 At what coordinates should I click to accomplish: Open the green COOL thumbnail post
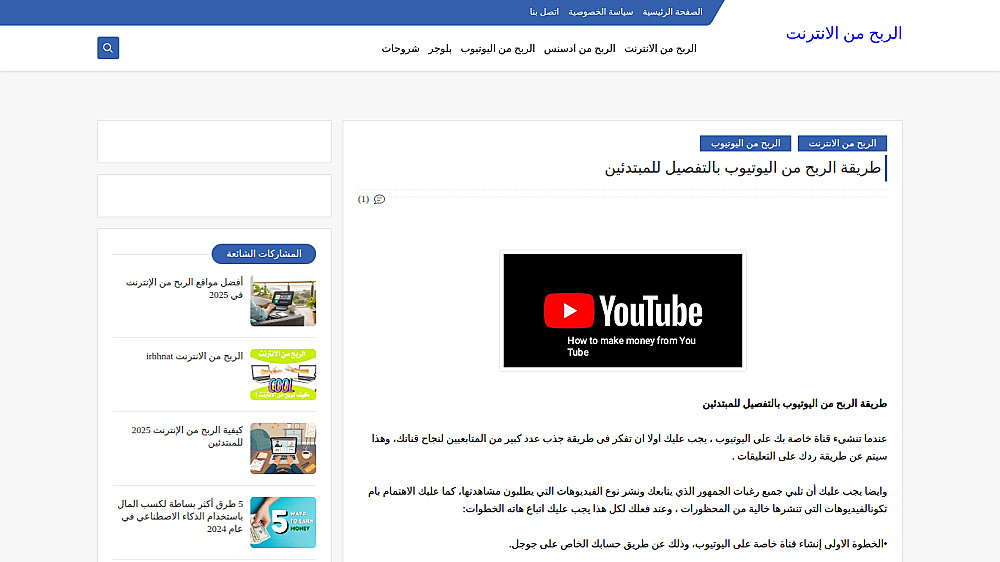pyautogui.click(x=283, y=374)
